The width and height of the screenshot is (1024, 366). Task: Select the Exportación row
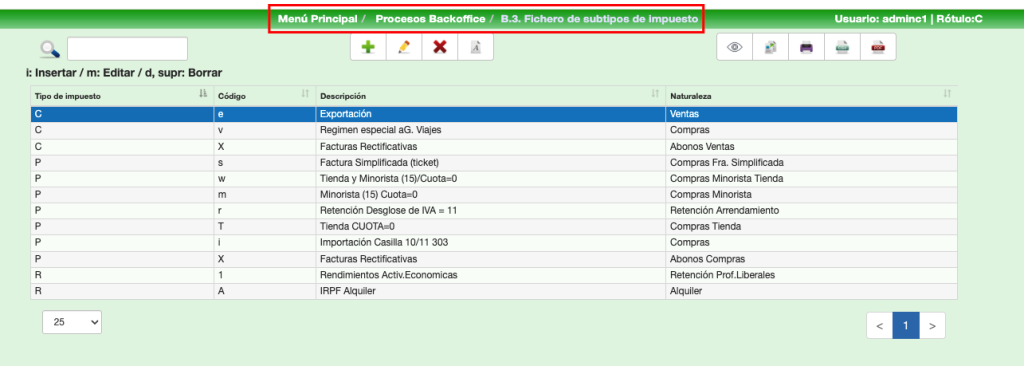[x=494, y=114]
